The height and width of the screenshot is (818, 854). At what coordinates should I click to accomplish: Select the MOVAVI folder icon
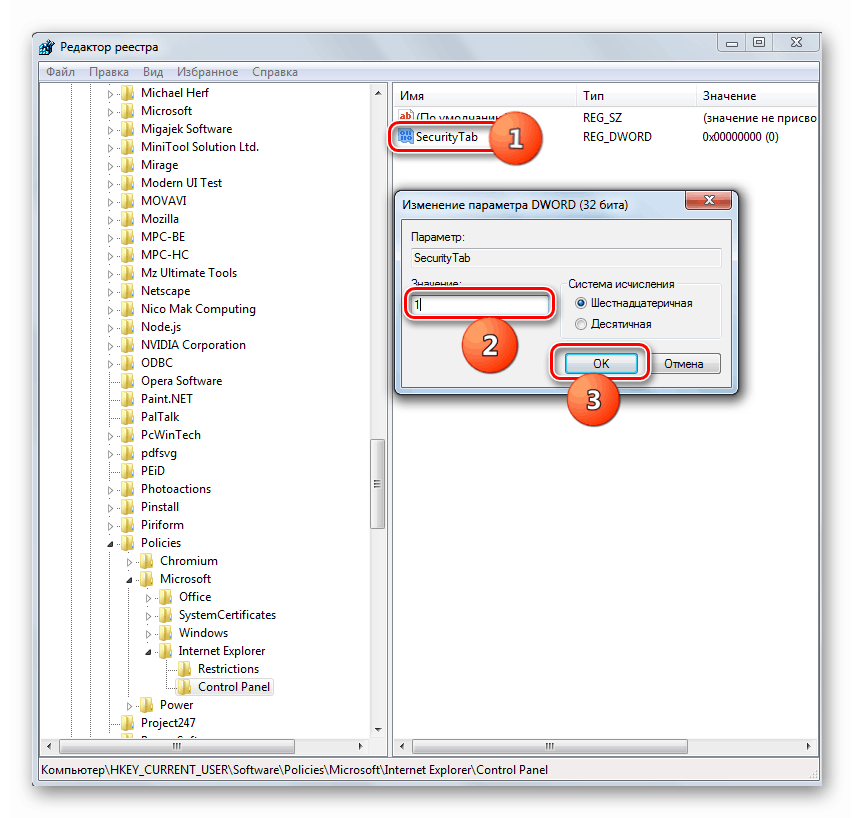coord(127,201)
